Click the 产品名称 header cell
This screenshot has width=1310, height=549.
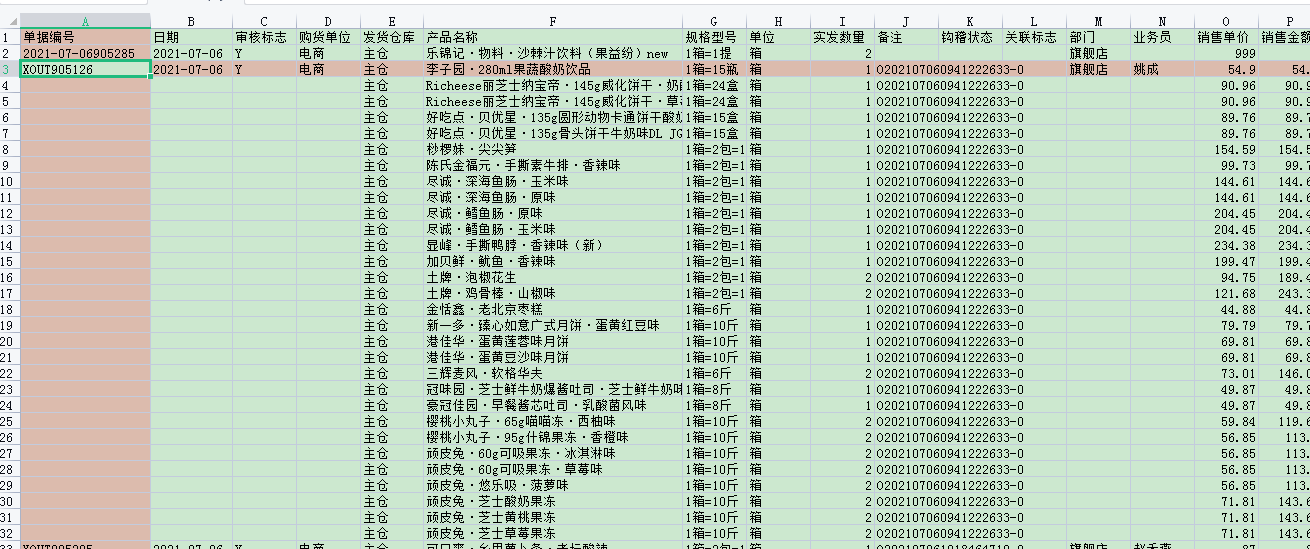pyautogui.click(x=553, y=37)
